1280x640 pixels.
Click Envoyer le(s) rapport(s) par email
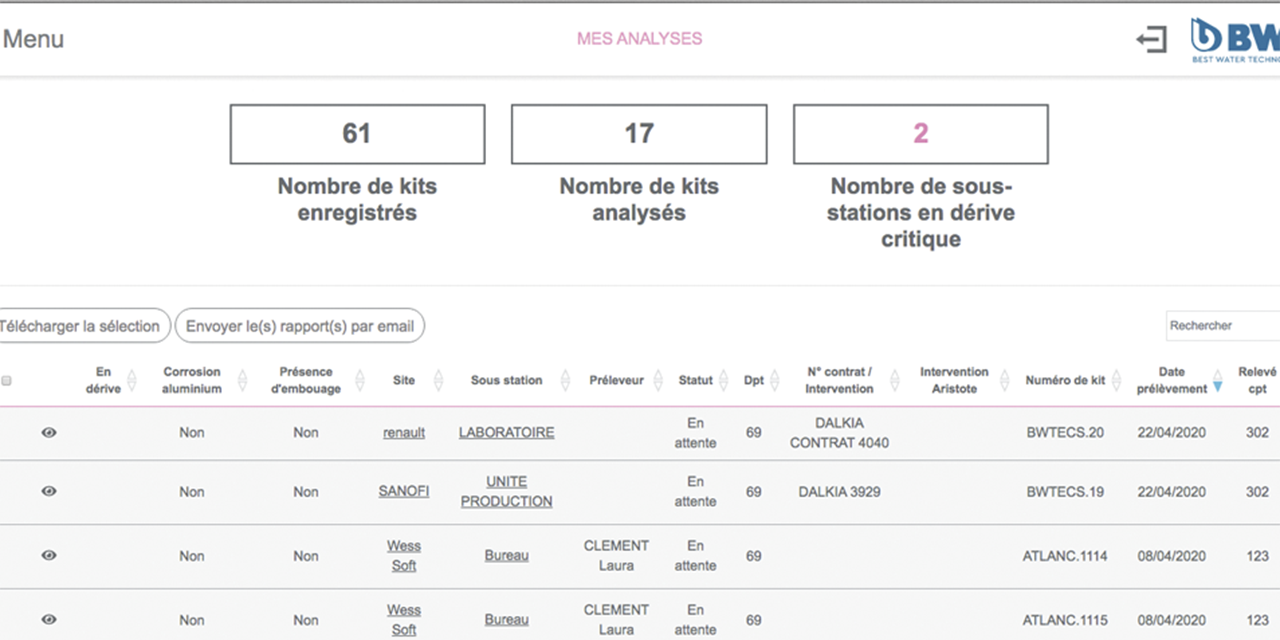pyautogui.click(x=300, y=326)
